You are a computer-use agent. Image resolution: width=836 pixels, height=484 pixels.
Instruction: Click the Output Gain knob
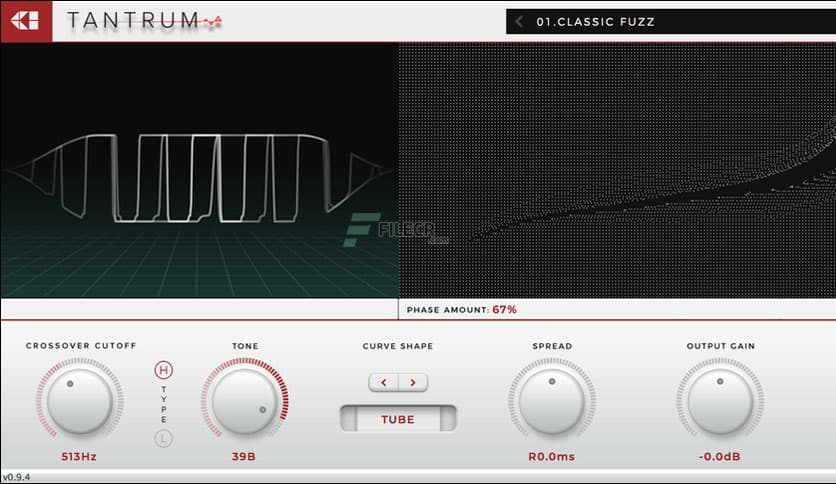pos(720,401)
